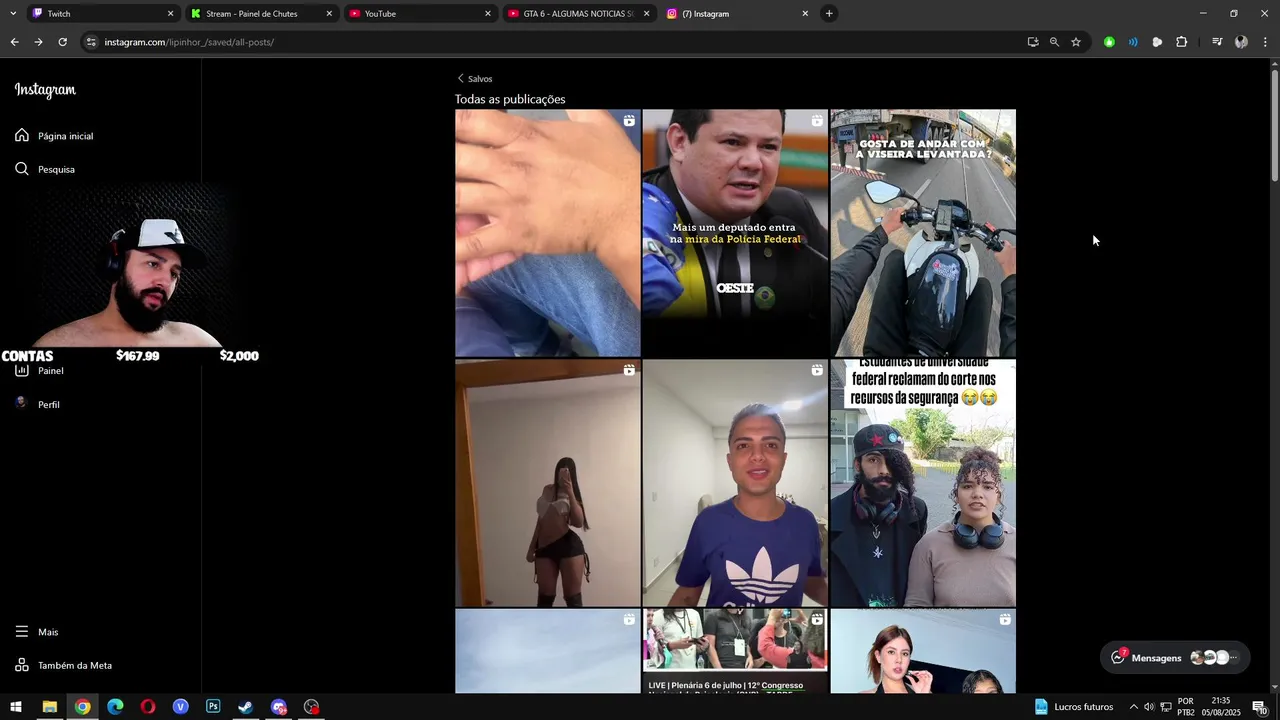Viewport: 1280px width, 720px height.
Task: Expand the tab search dropdown
Action: 13,14
